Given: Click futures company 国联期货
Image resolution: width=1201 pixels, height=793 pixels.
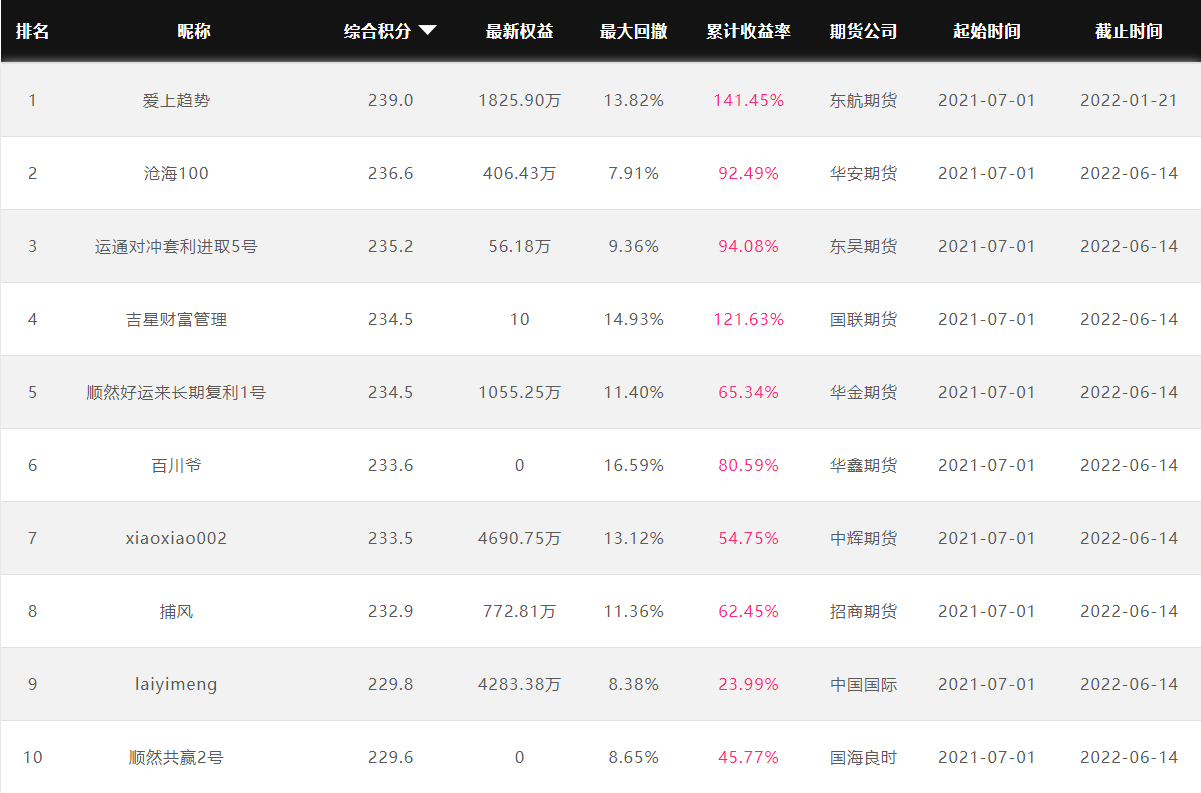Looking at the screenshot, I should click(864, 319).
